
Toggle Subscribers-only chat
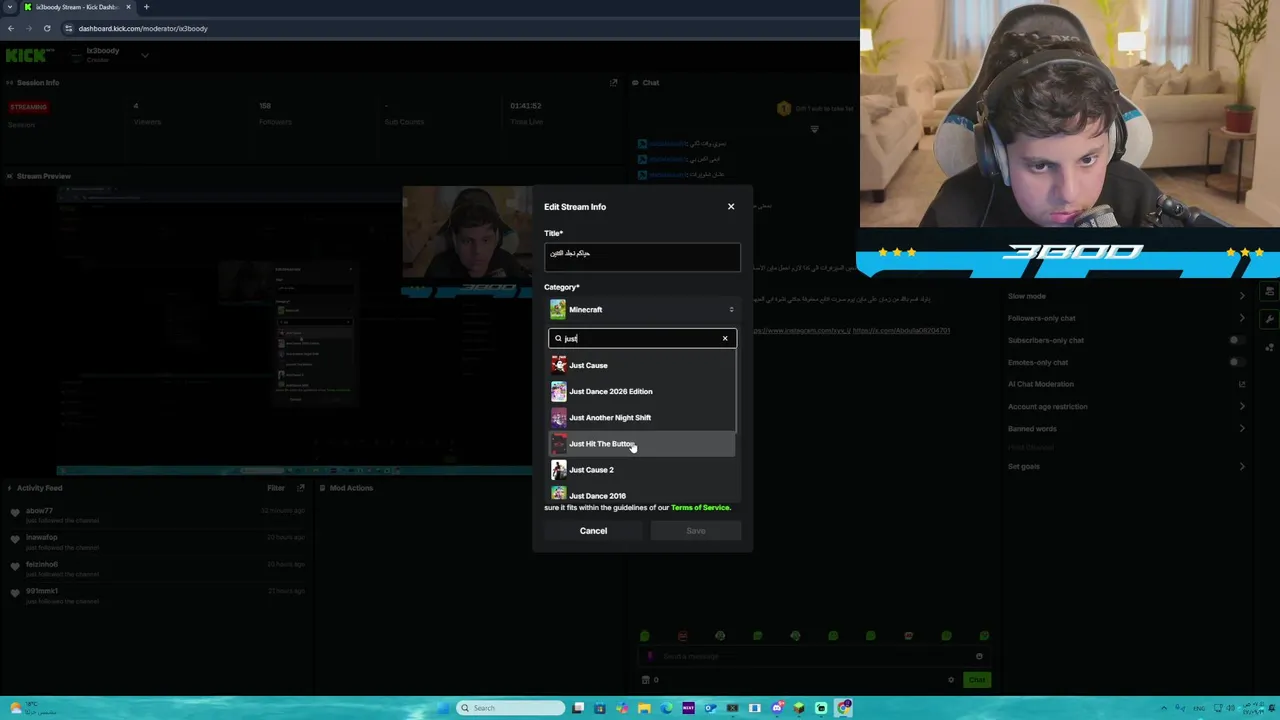click(x=1237, y=340)
